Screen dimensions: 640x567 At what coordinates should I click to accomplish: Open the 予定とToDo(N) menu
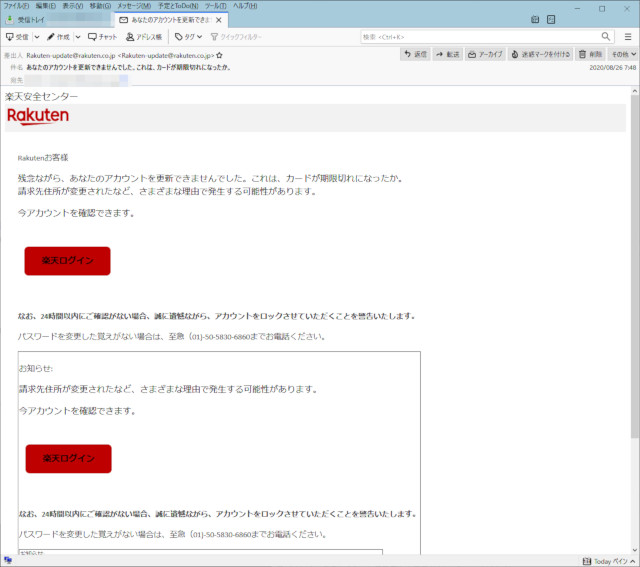pos(178,6)
